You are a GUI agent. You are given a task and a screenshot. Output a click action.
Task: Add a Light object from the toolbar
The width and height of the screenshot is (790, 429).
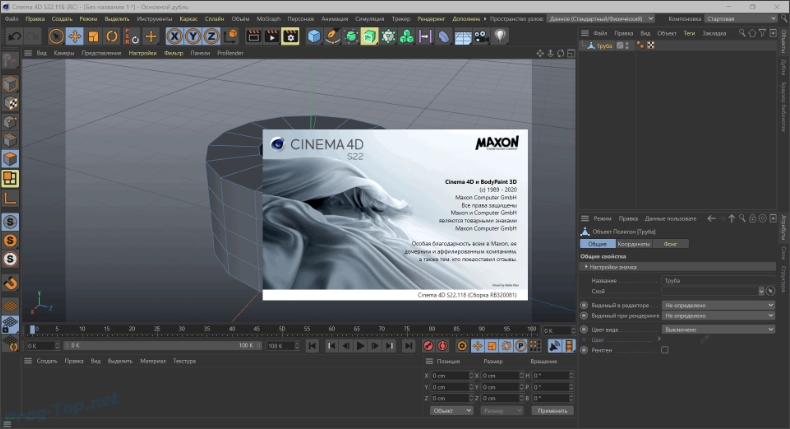point(499,36)
